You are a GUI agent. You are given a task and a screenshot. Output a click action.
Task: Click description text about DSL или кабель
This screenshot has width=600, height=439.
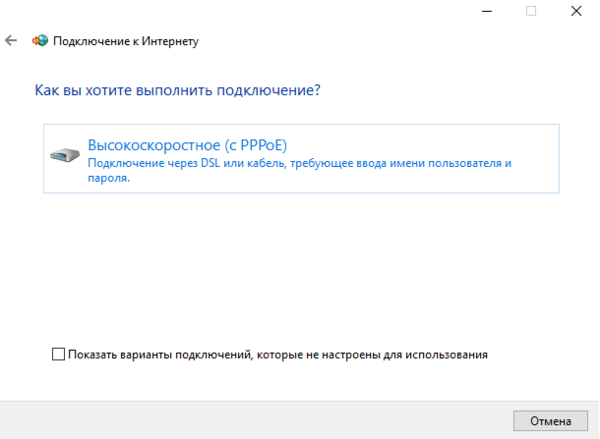click(x=300, y=170)
